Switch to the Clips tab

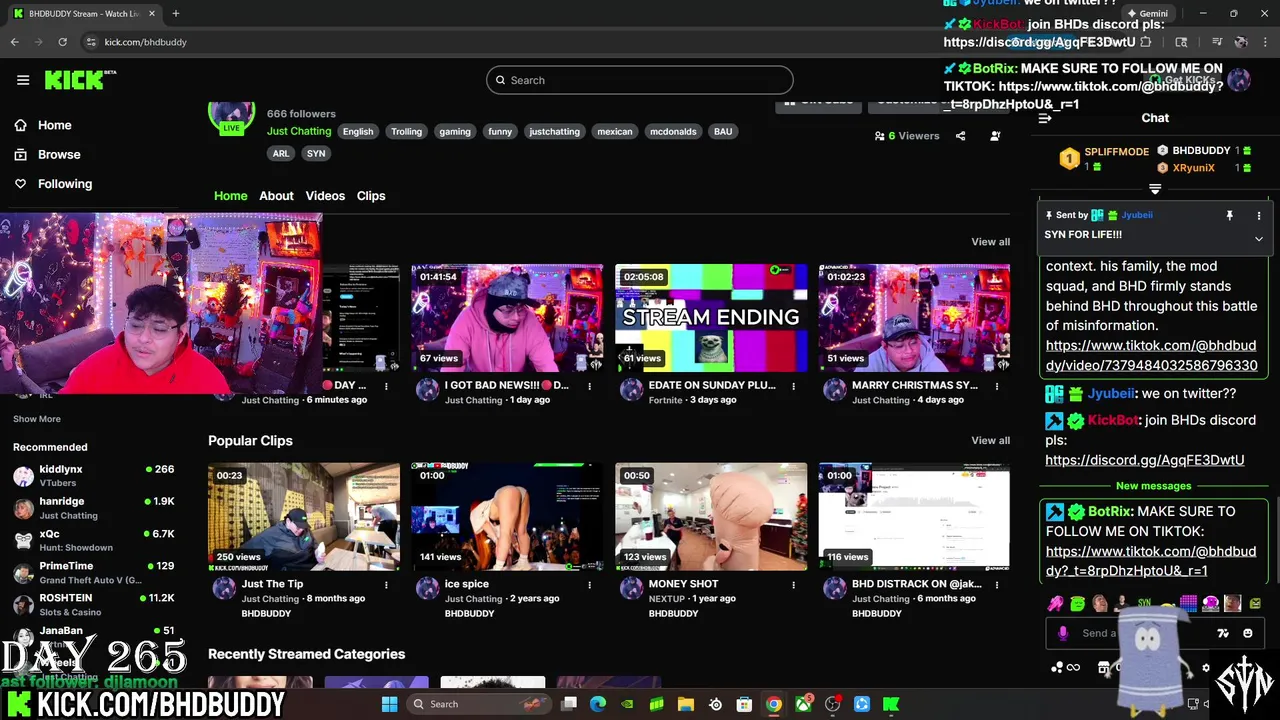(371, 196)
